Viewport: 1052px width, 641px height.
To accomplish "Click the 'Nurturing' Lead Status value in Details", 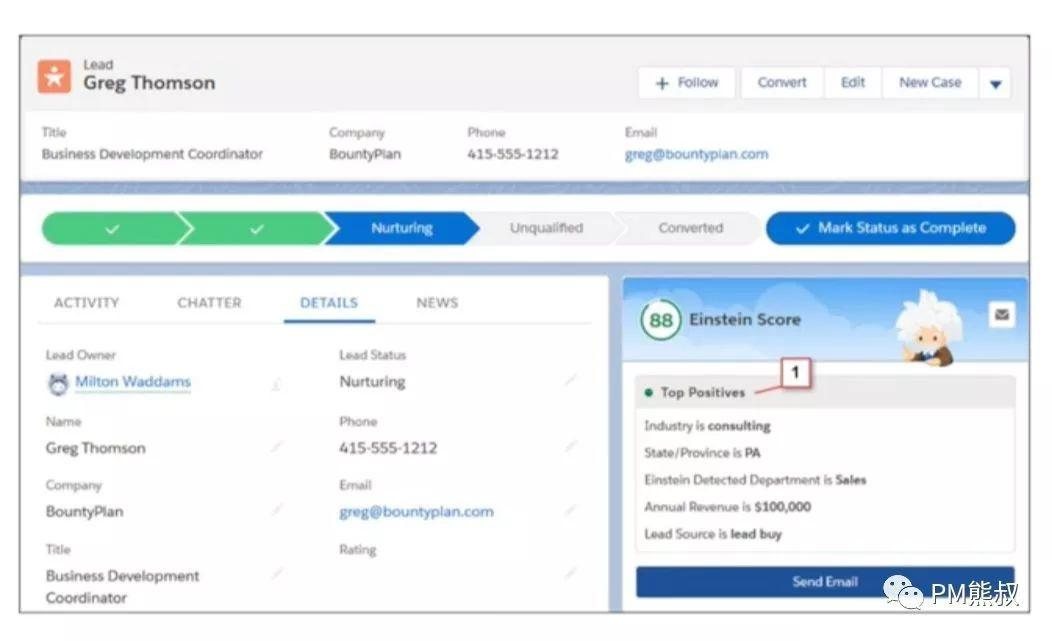I will 372,381.
